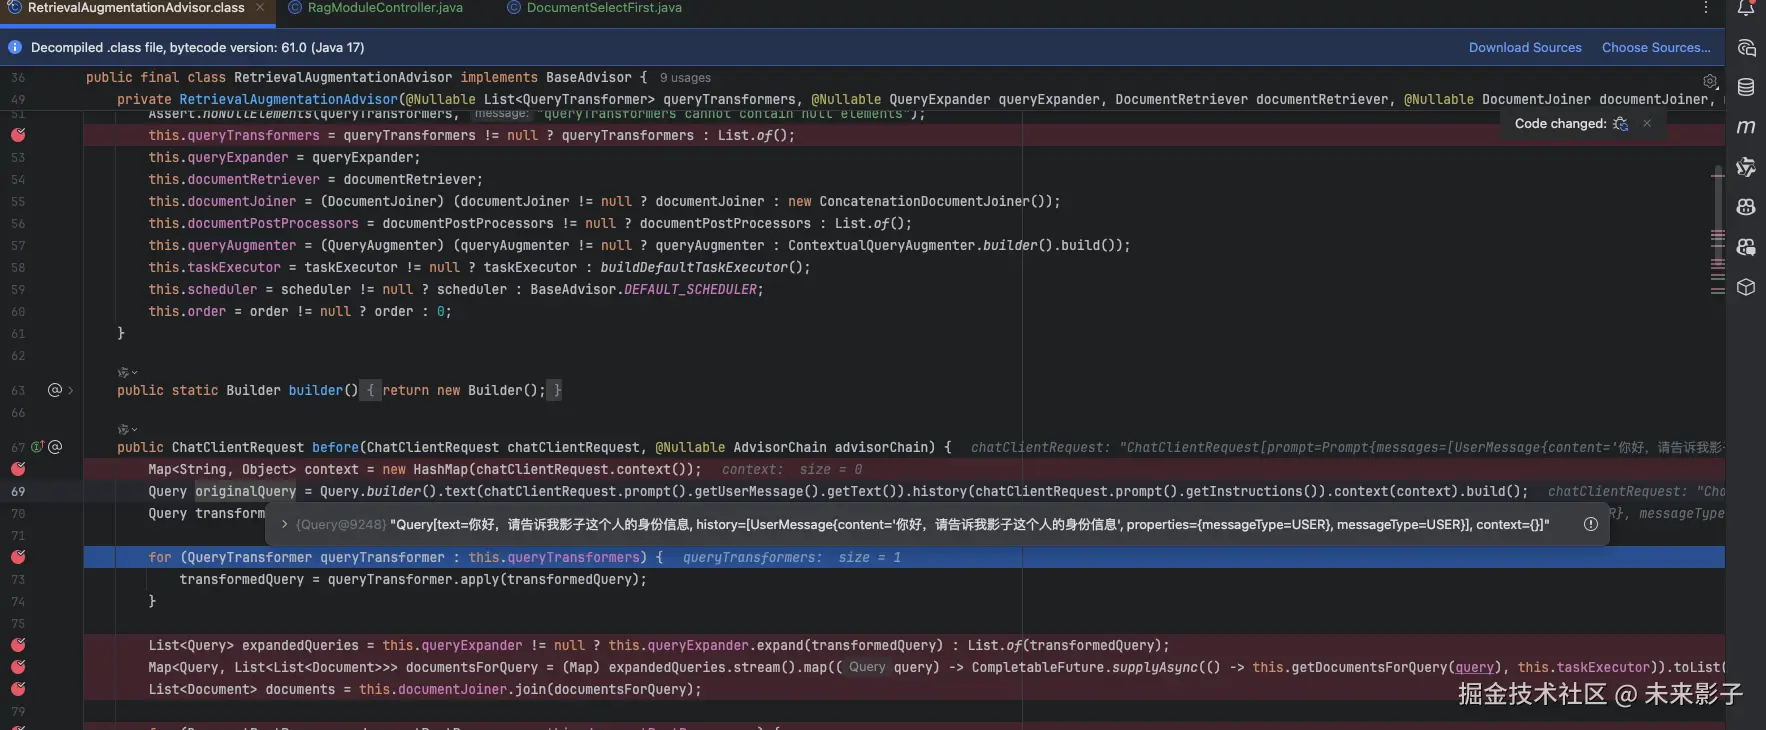Viewport: 1766px width, 730px height.
Task: Click the originalQuery variable on line 69
Action: point(245,491)
